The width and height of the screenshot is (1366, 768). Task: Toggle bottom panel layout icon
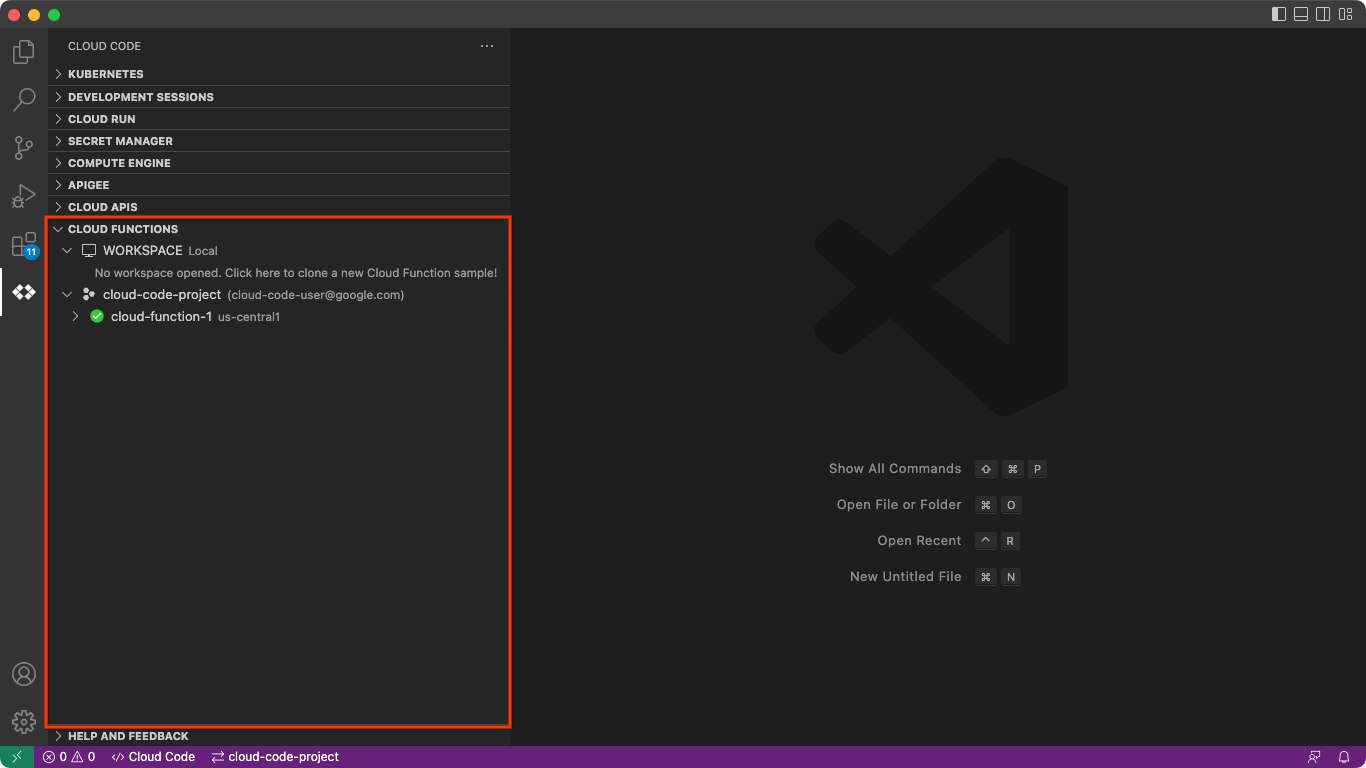[x=1301, y=14]
